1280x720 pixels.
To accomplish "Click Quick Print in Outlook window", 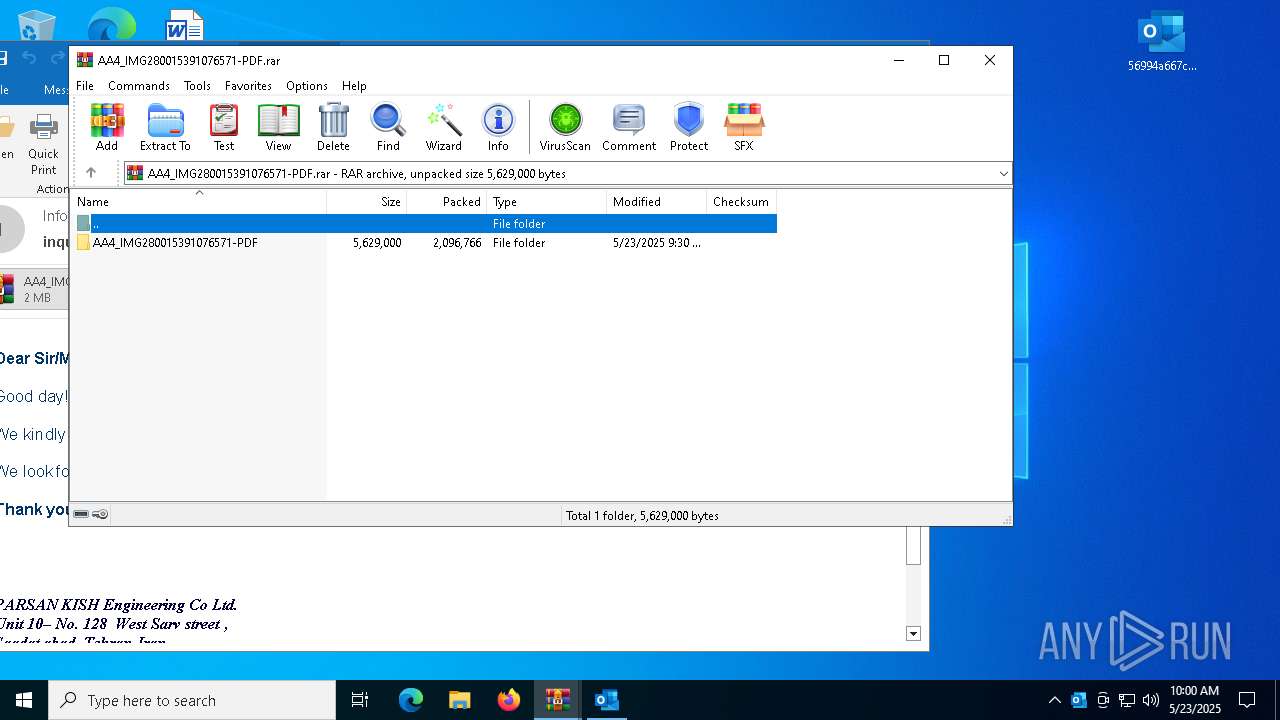I will coord(43,143).
